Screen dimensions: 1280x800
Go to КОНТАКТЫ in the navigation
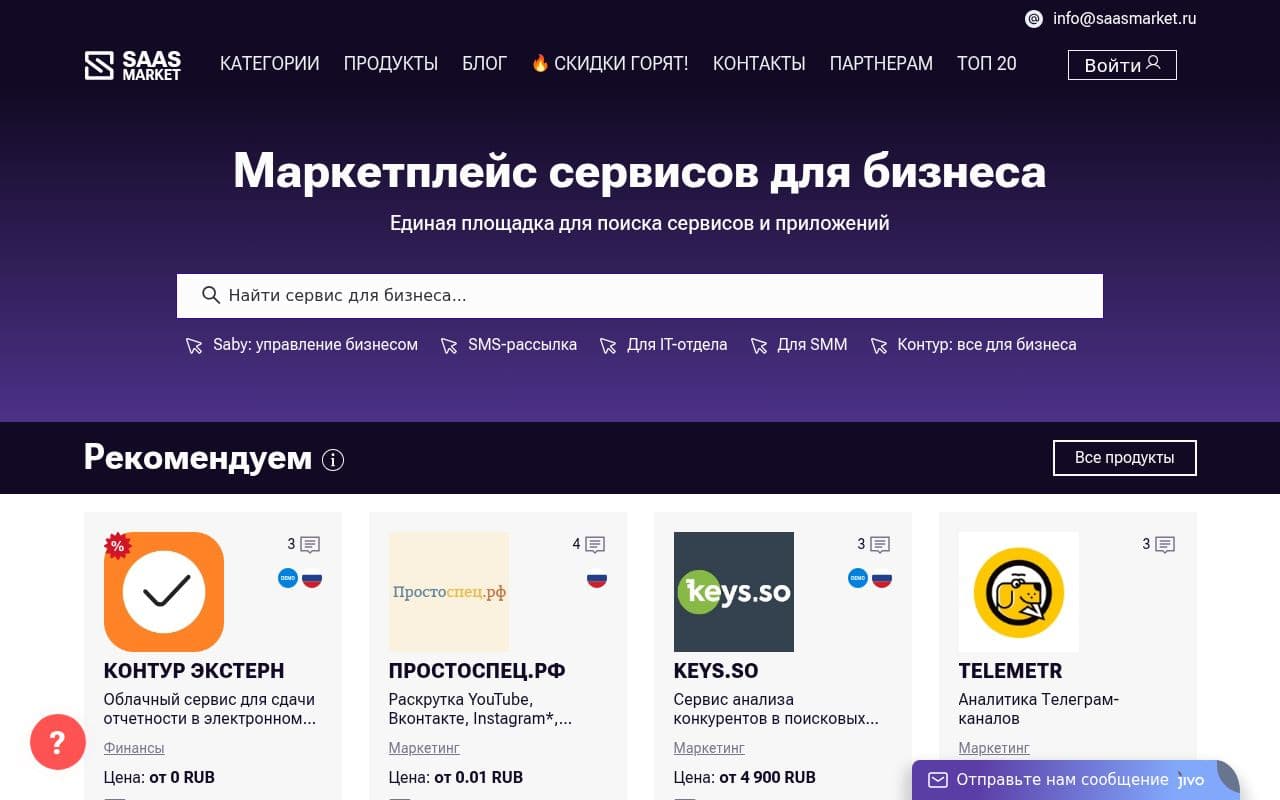coord(758,63)
